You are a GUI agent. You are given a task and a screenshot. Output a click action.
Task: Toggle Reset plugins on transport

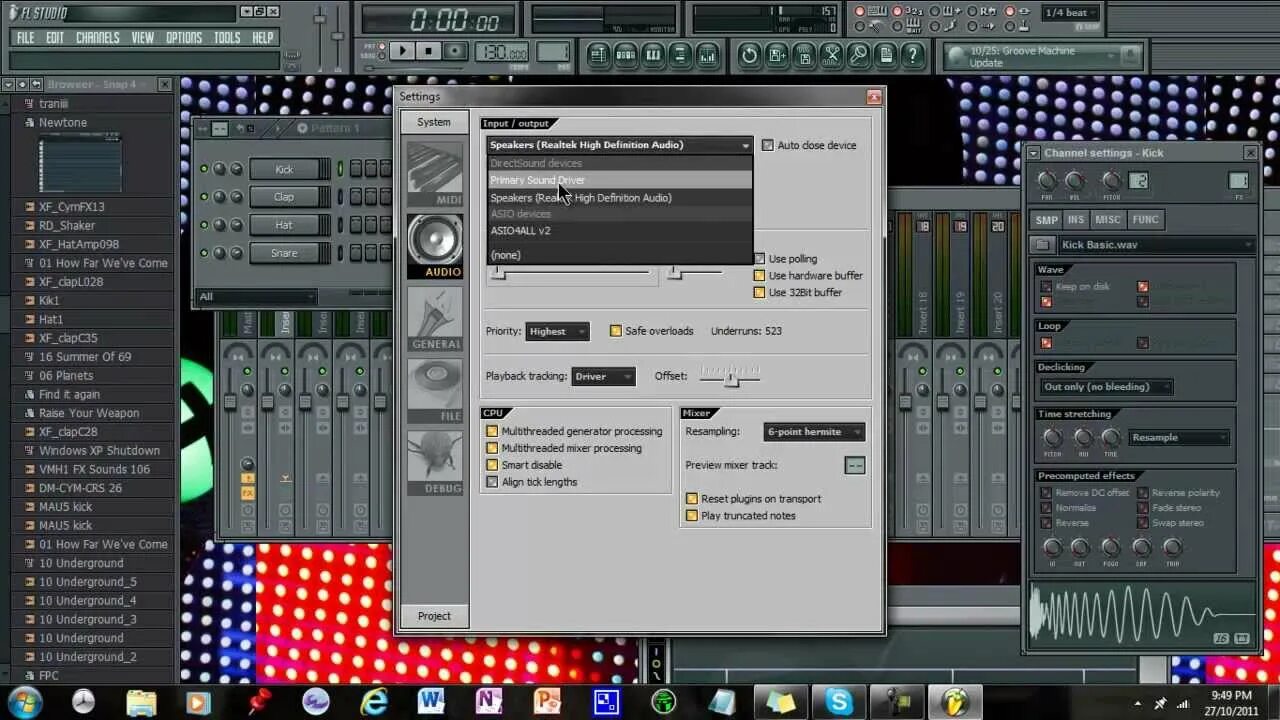click(692, 499)
